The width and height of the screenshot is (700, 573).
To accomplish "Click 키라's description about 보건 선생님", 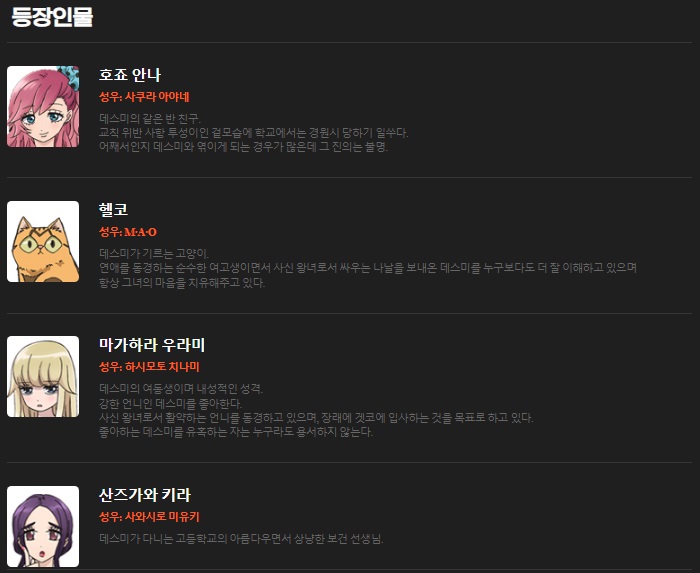I will tap(241, 539).
